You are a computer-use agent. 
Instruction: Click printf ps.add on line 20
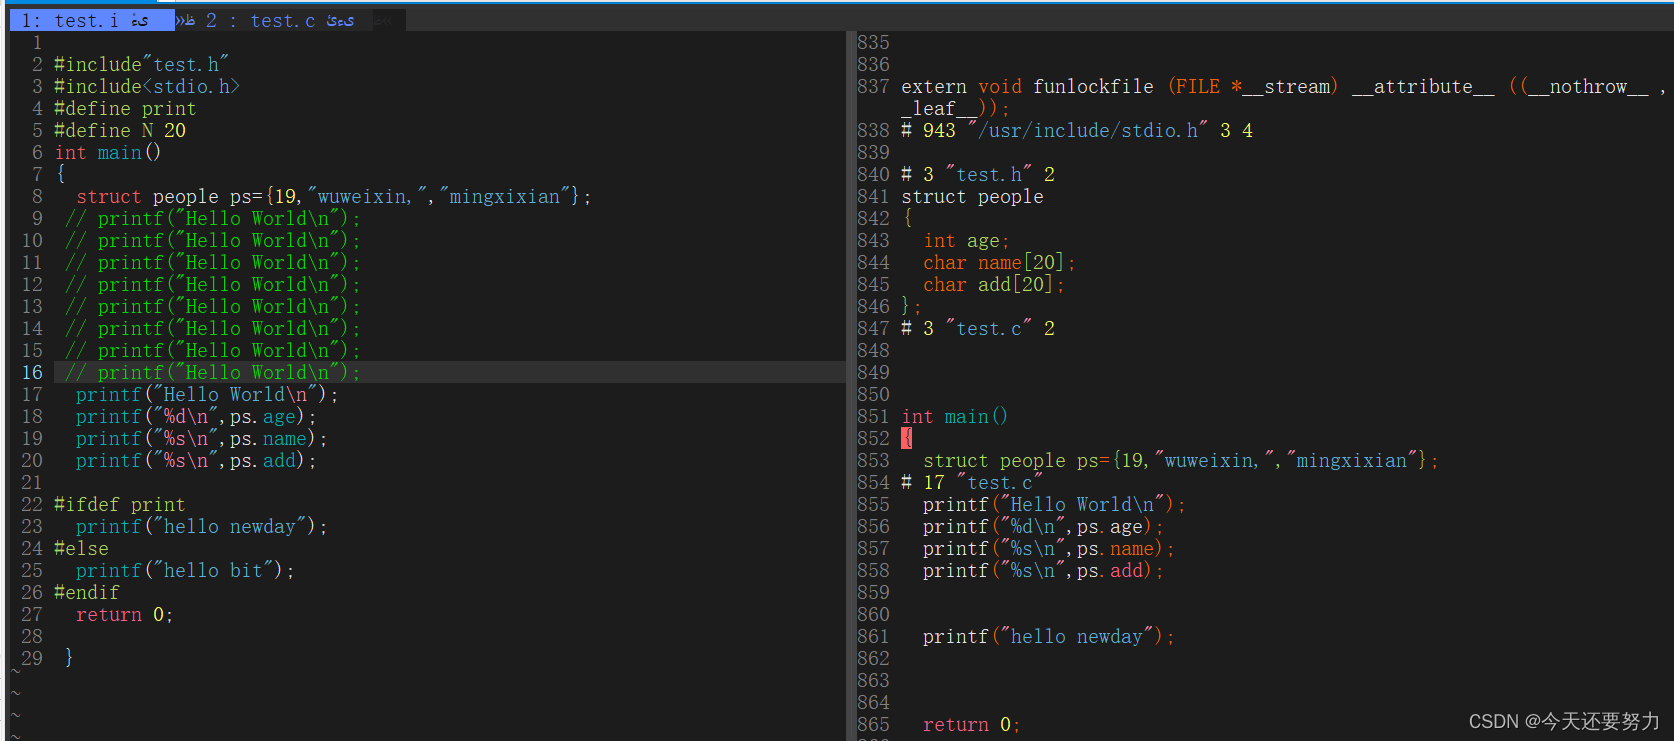[196, 461]
